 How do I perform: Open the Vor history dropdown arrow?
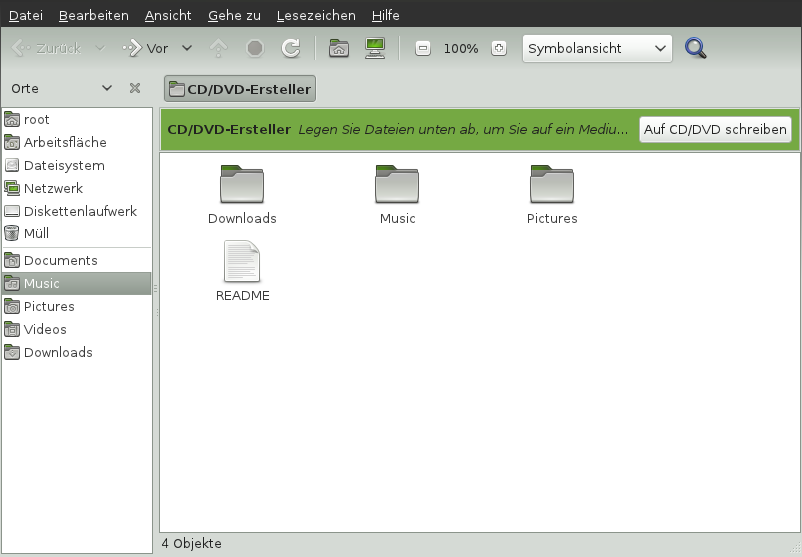point(187,48)
